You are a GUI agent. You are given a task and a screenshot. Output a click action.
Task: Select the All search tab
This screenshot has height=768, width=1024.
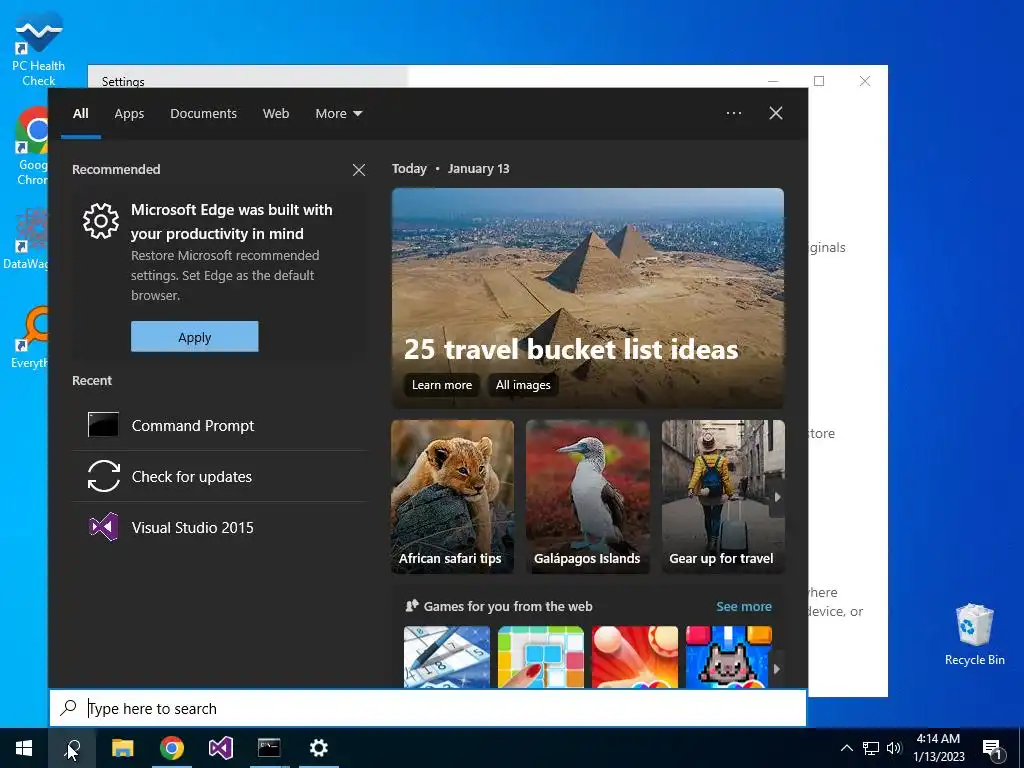click(81, 114)
